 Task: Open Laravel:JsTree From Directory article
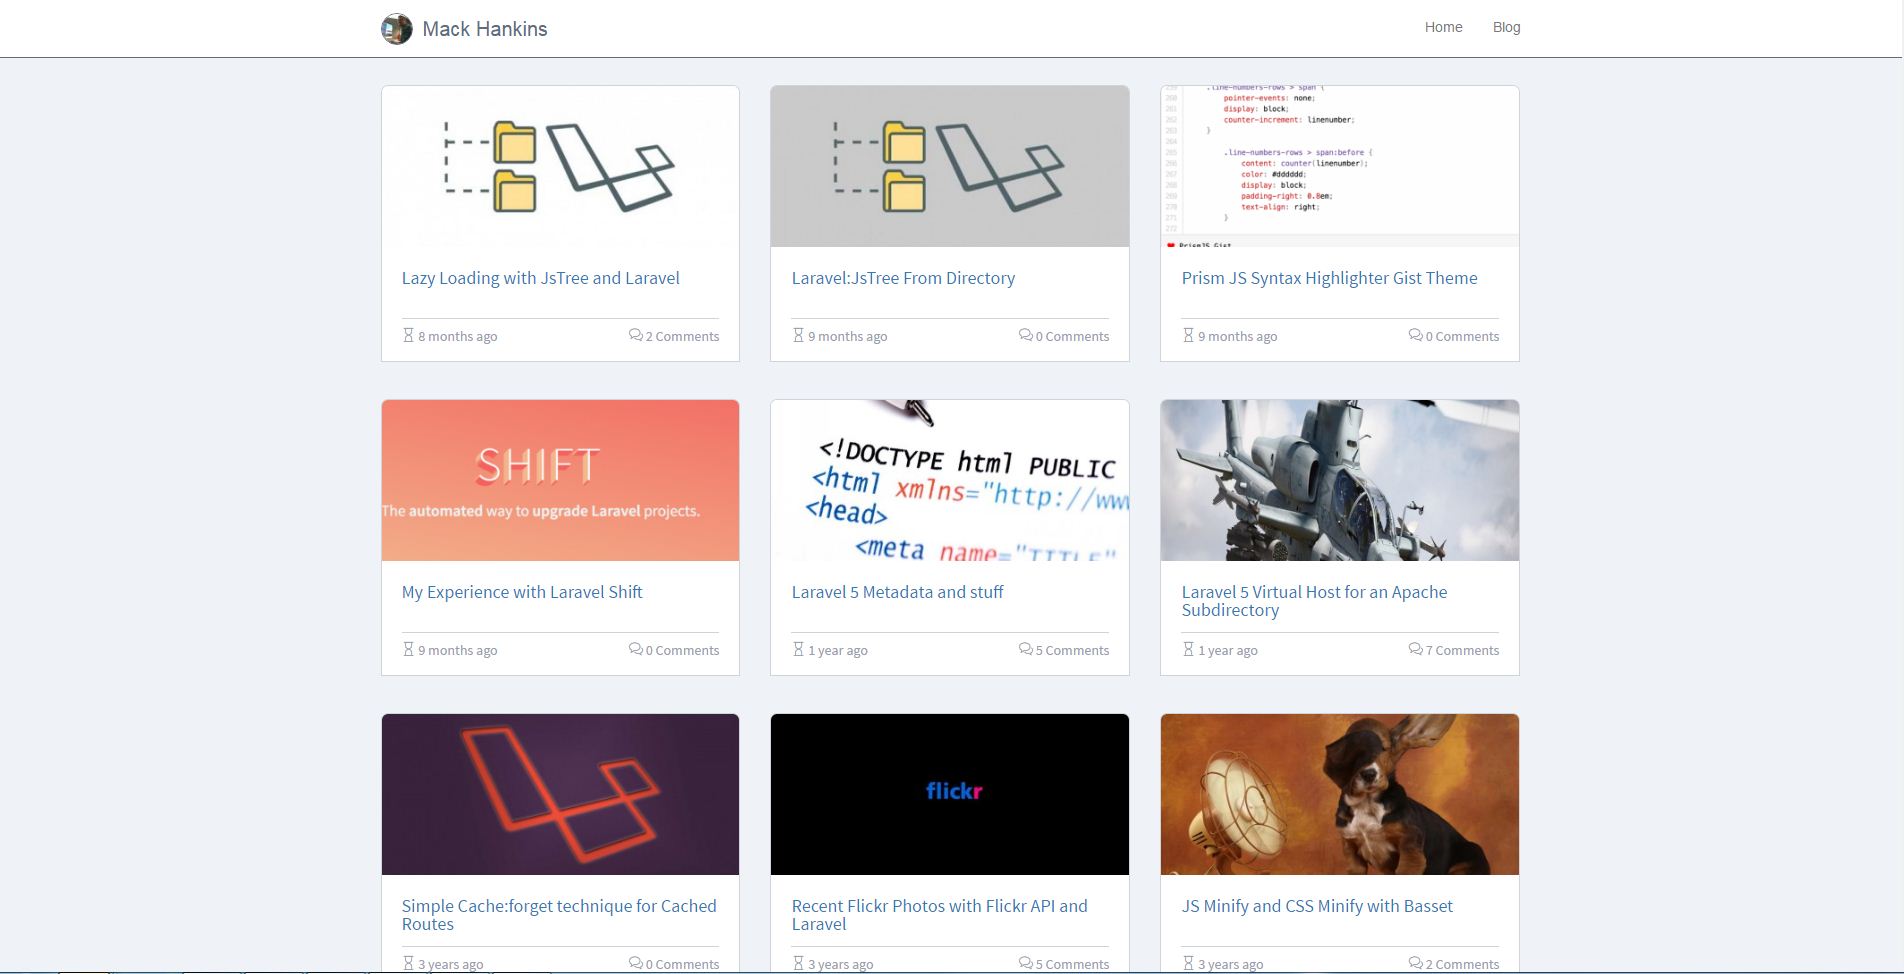coord(903,278)
